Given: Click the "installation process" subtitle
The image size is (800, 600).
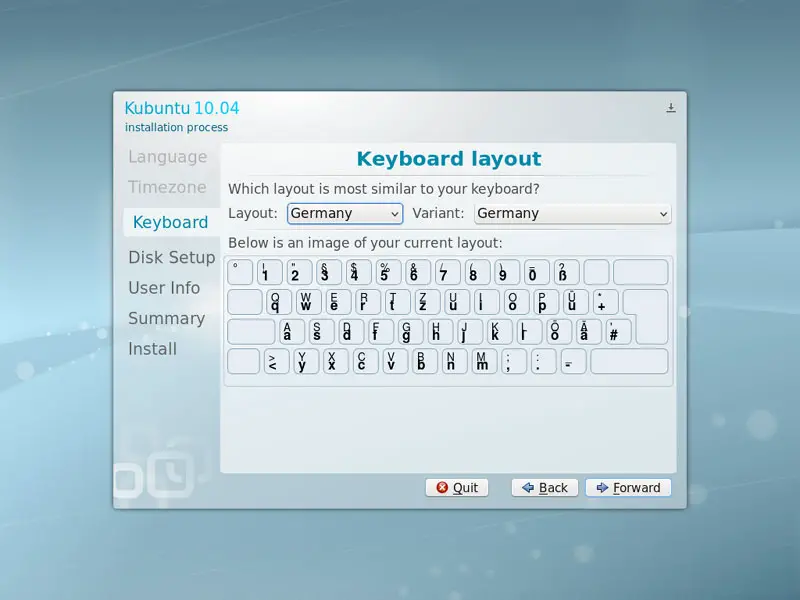Looking at the screenshot, I should pyautogui.click(x=177, y=127).
